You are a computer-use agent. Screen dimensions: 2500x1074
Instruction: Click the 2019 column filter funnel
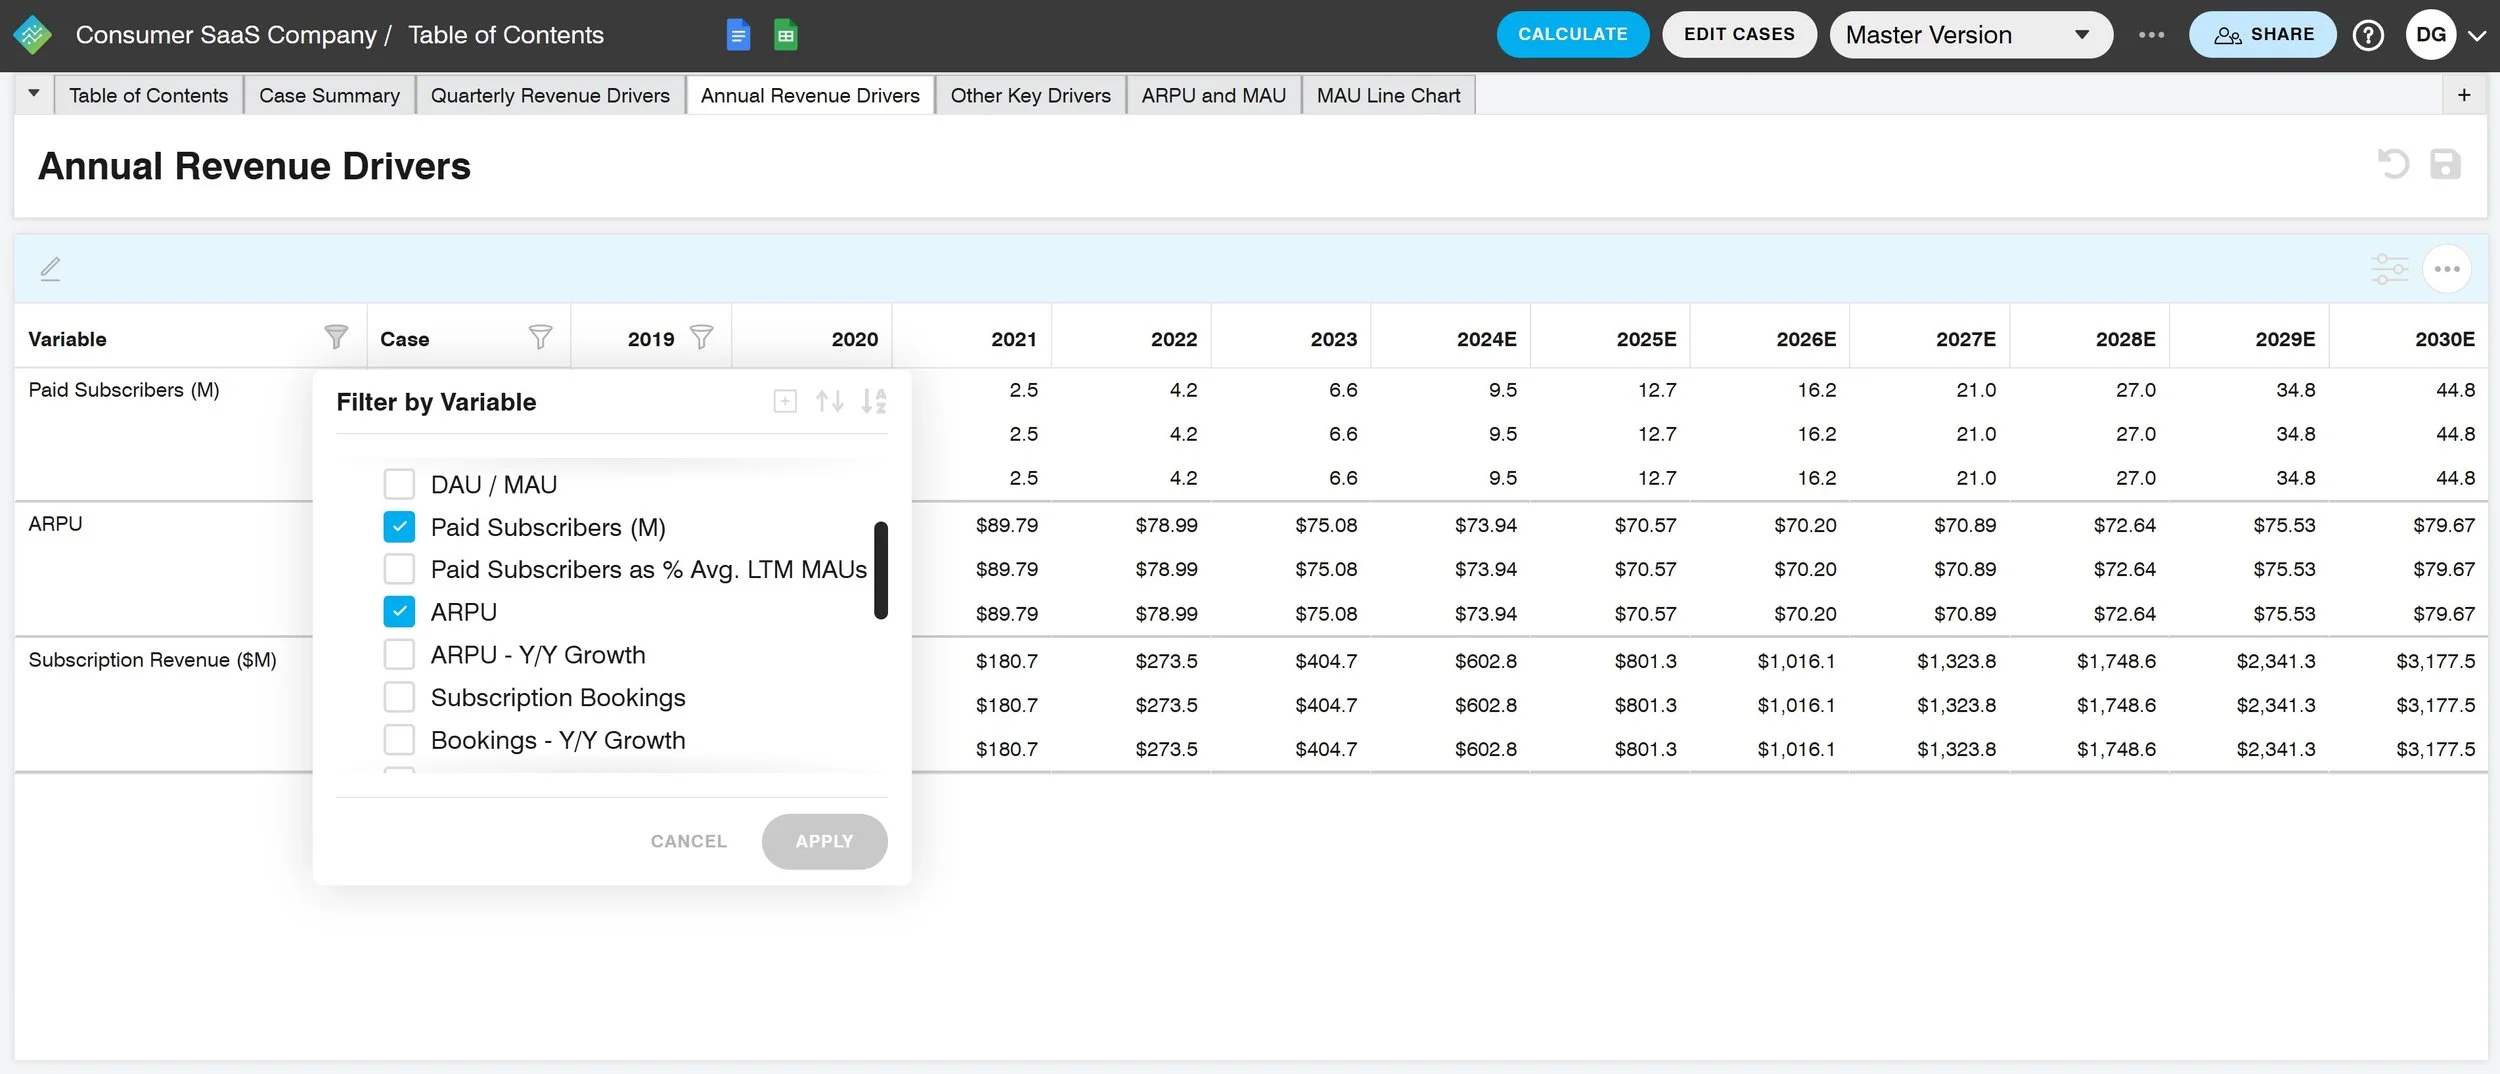[702, 338]
